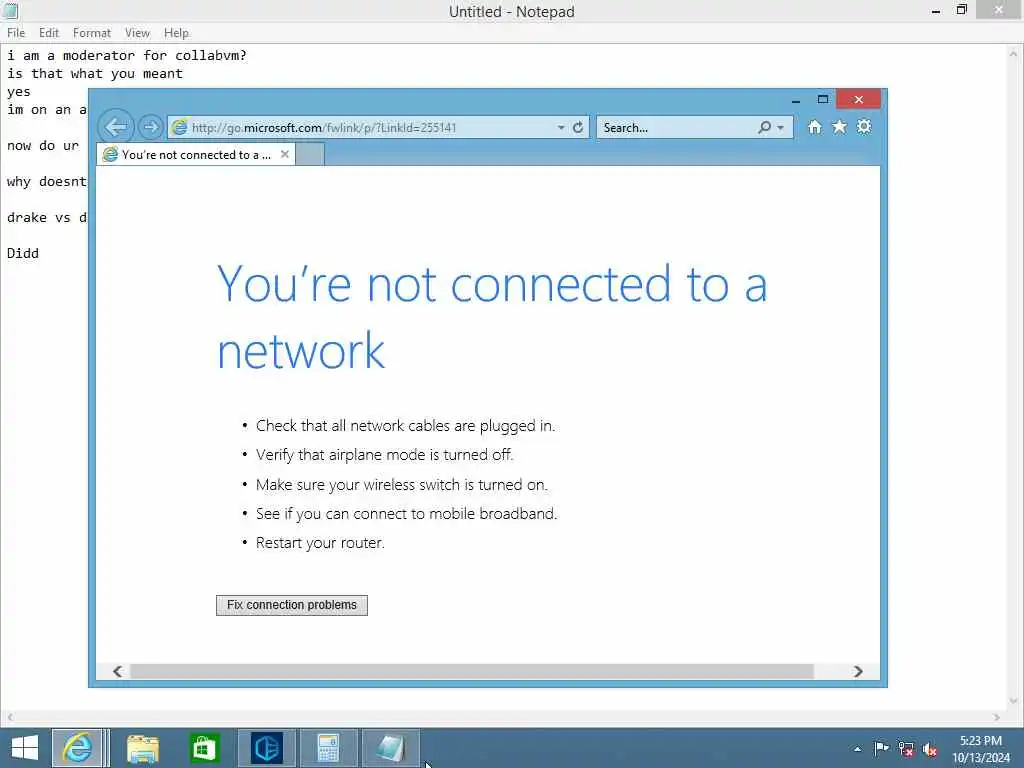The width and height of the screenshot is (1024, 768).
Task: Open the Action Center flag icon
Action: click(x=881, y=748)
